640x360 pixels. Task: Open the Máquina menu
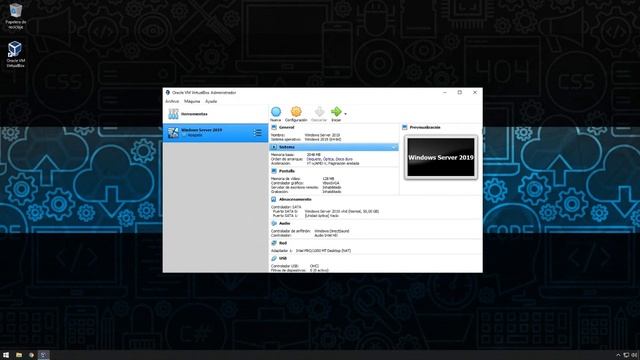[192, 101]
